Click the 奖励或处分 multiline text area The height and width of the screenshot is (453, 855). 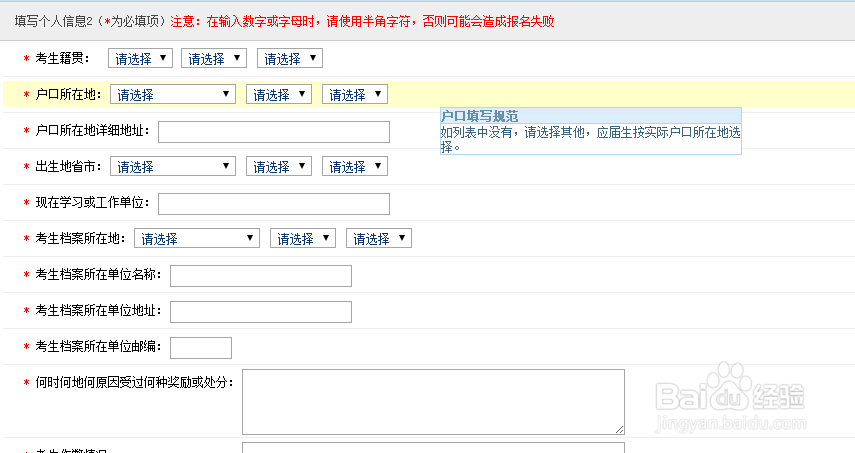(433, 402)
